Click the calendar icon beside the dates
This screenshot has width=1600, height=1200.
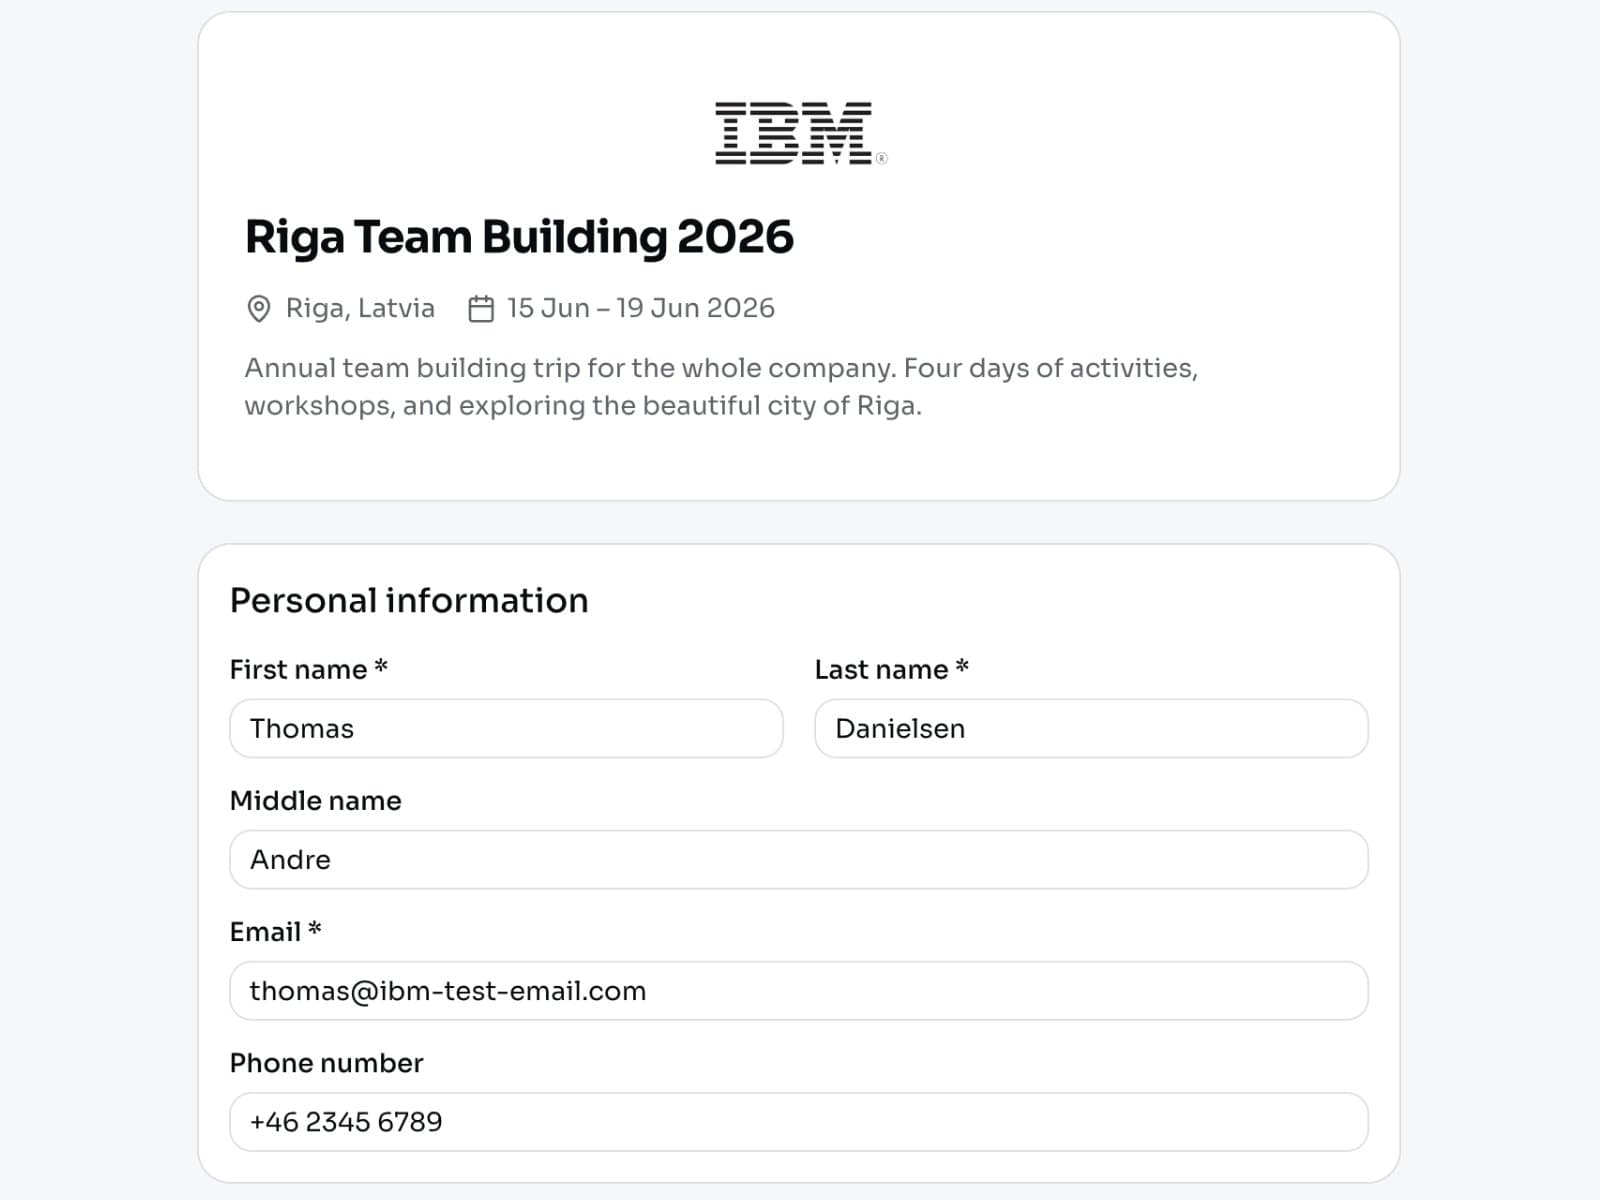(481, 309)
